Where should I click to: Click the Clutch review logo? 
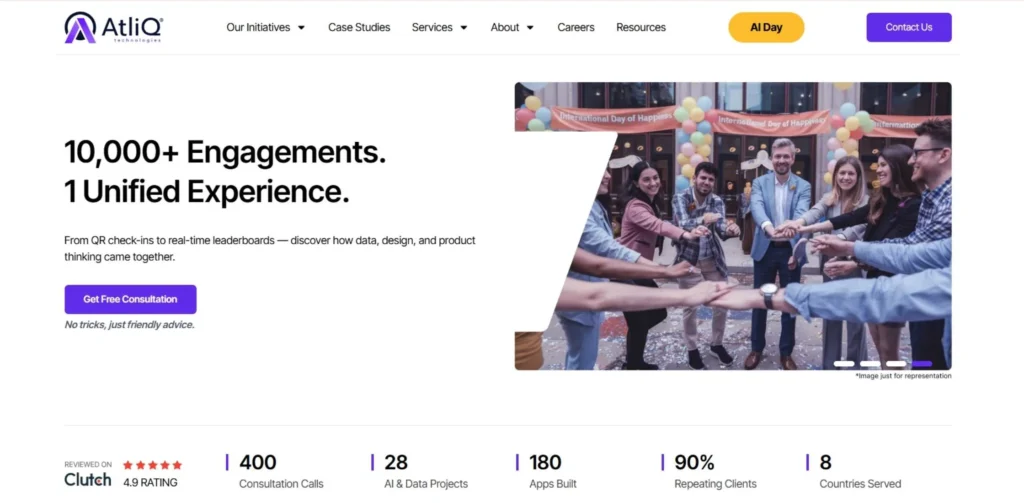click(88, 479)
